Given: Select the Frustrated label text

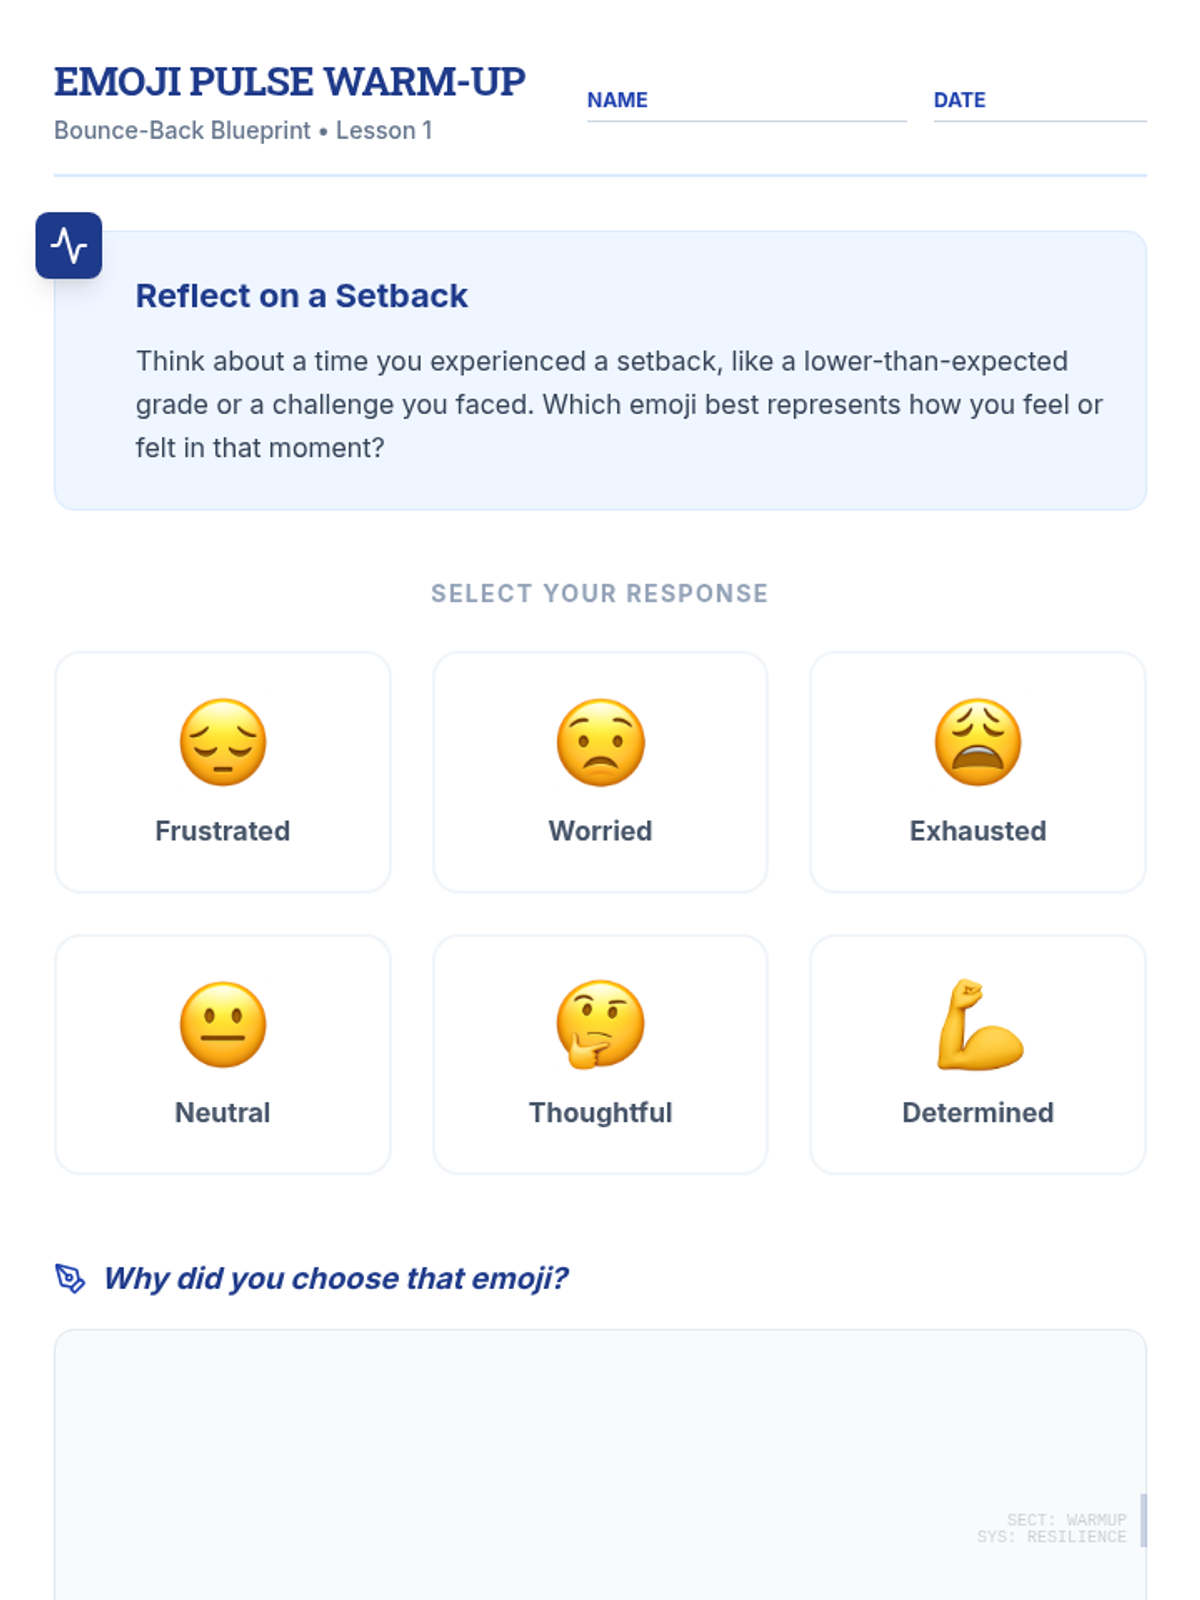Looking at the screenshot, I should click(223, 831).
